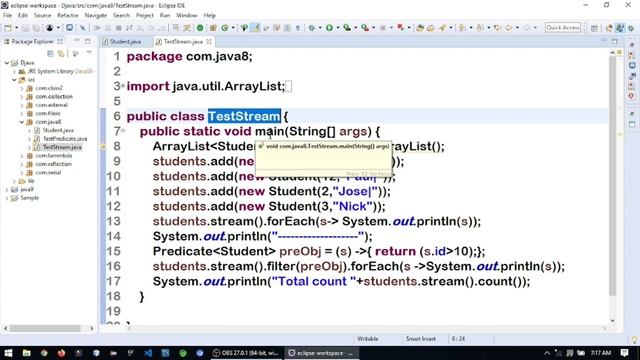The image size is (640, 360).
Task: Click Collapse All in Package Explorer
Action: click(50, 54)
